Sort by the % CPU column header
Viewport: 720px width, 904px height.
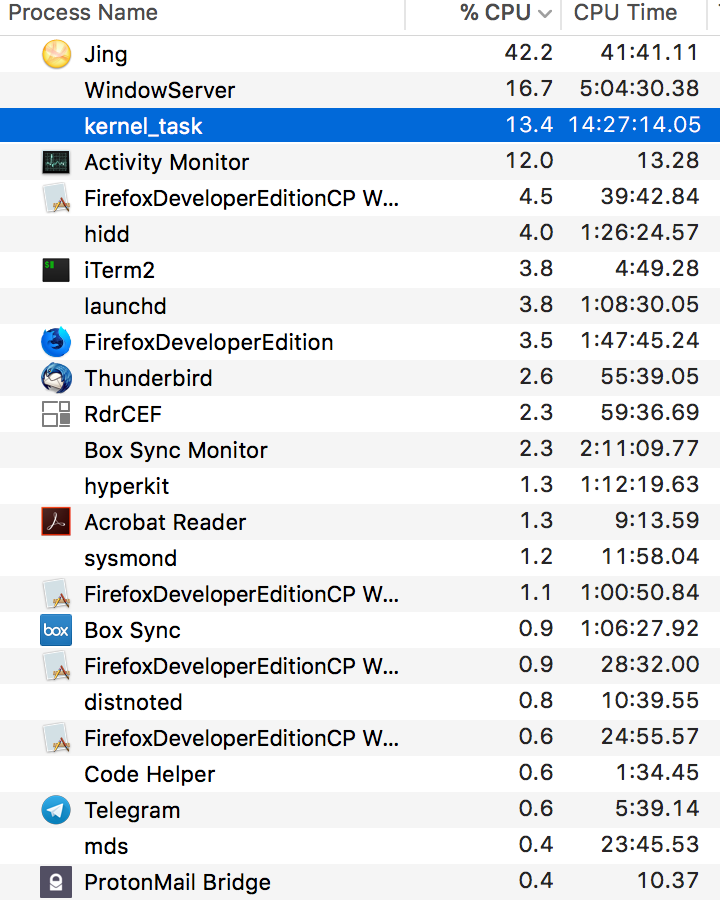pyautogui.click(x=495, y=13)
